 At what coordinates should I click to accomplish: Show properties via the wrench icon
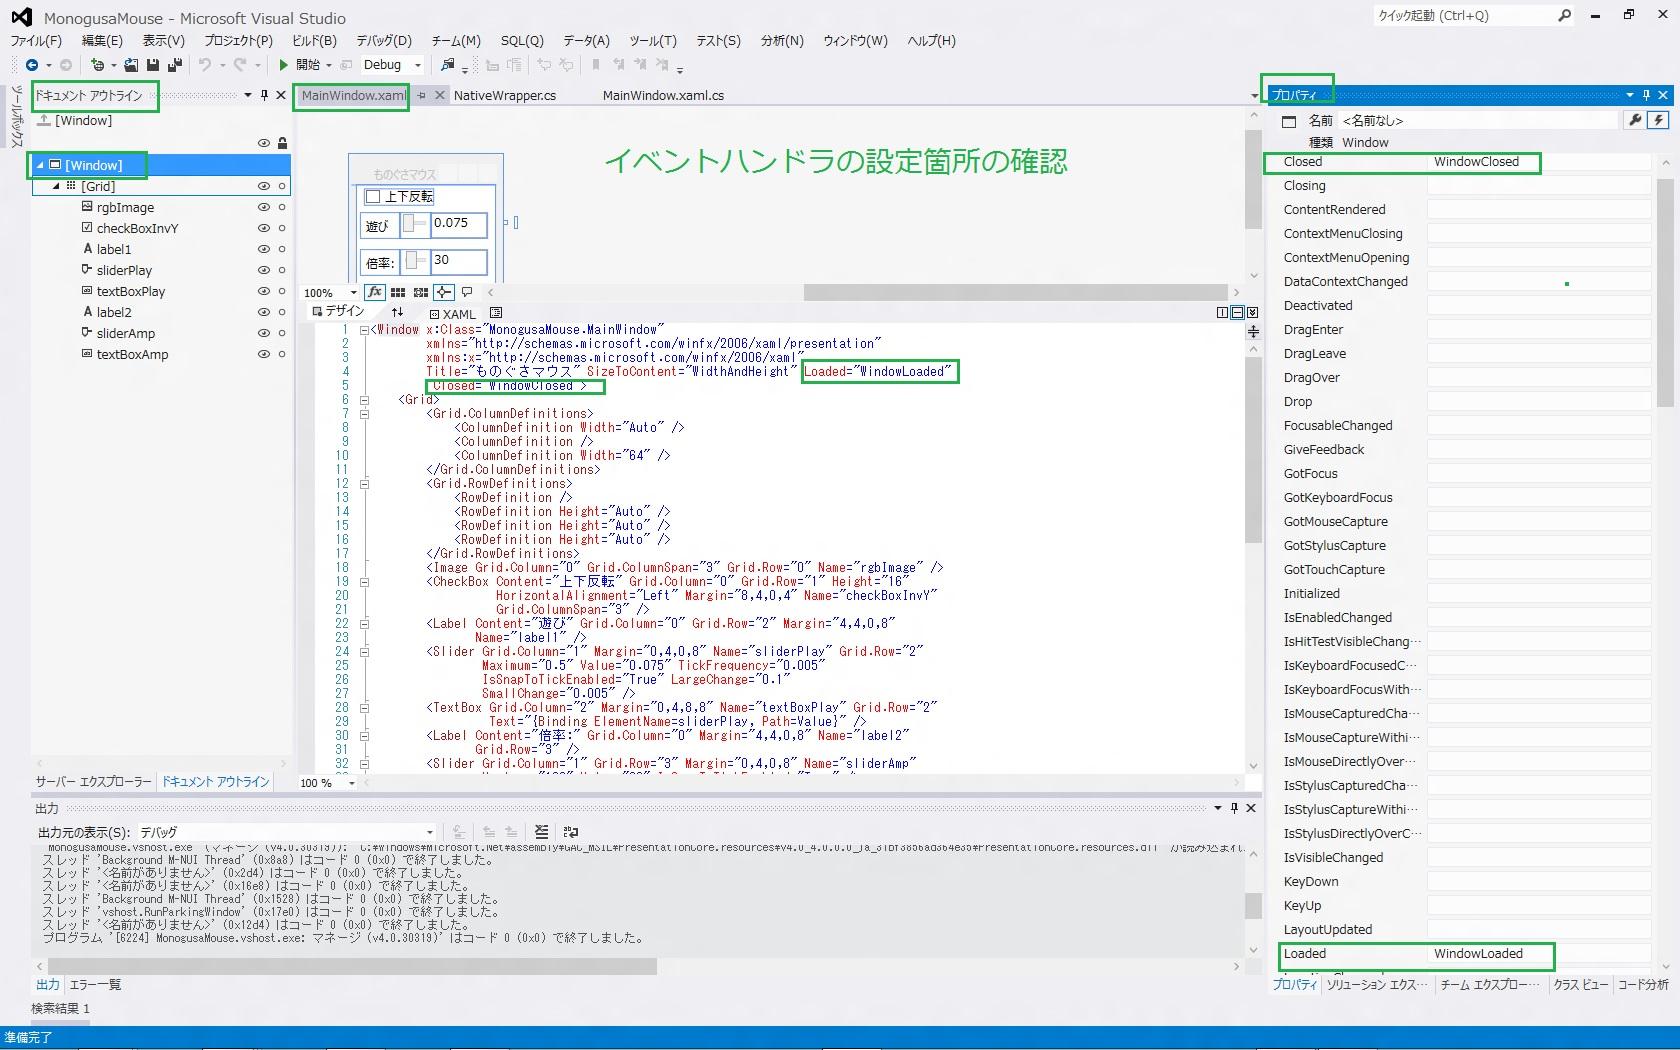coord(1635,120)
